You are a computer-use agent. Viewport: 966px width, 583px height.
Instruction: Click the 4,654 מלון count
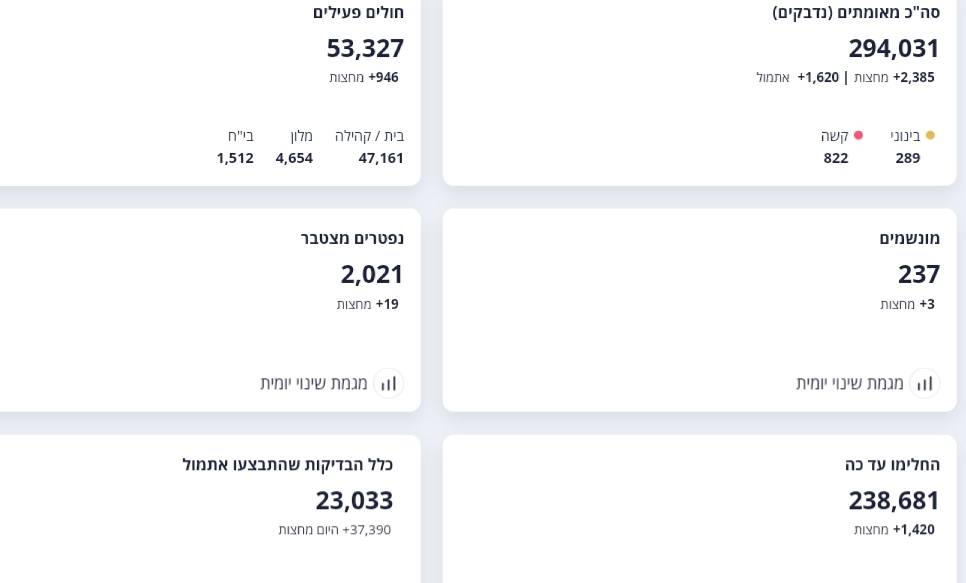pyautogui.click(x=294, y=157)
